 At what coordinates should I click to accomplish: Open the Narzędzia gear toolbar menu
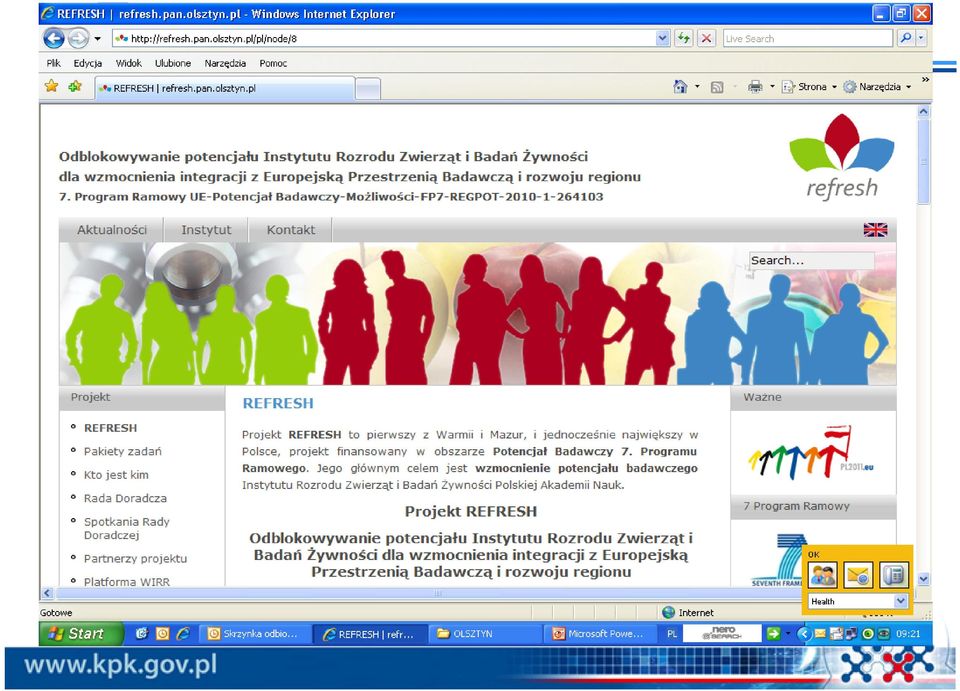pyautogui.click(x=877, y=87)
